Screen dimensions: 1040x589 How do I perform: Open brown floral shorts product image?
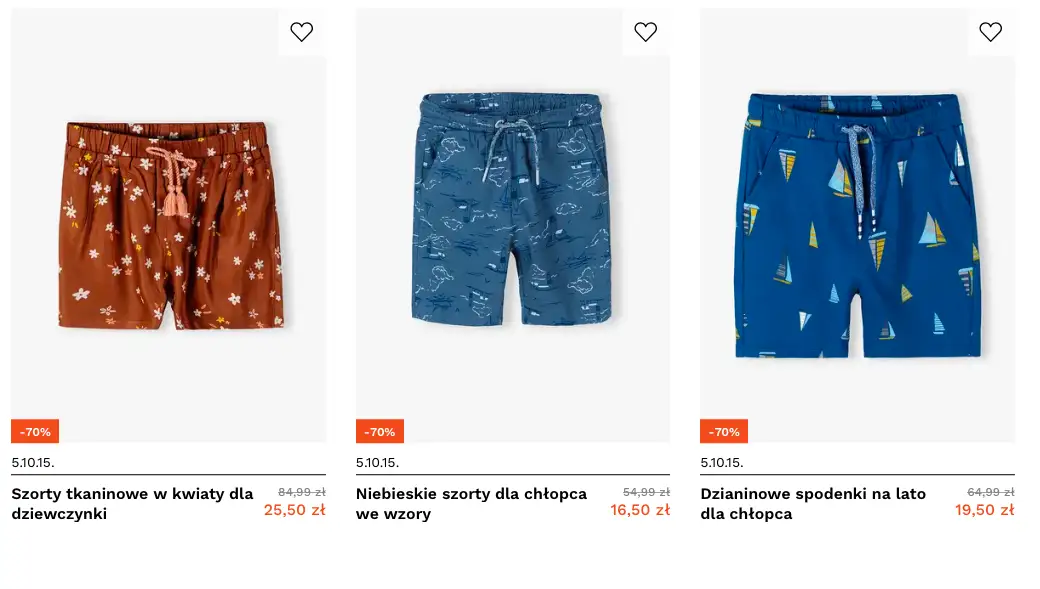(168, 225)
